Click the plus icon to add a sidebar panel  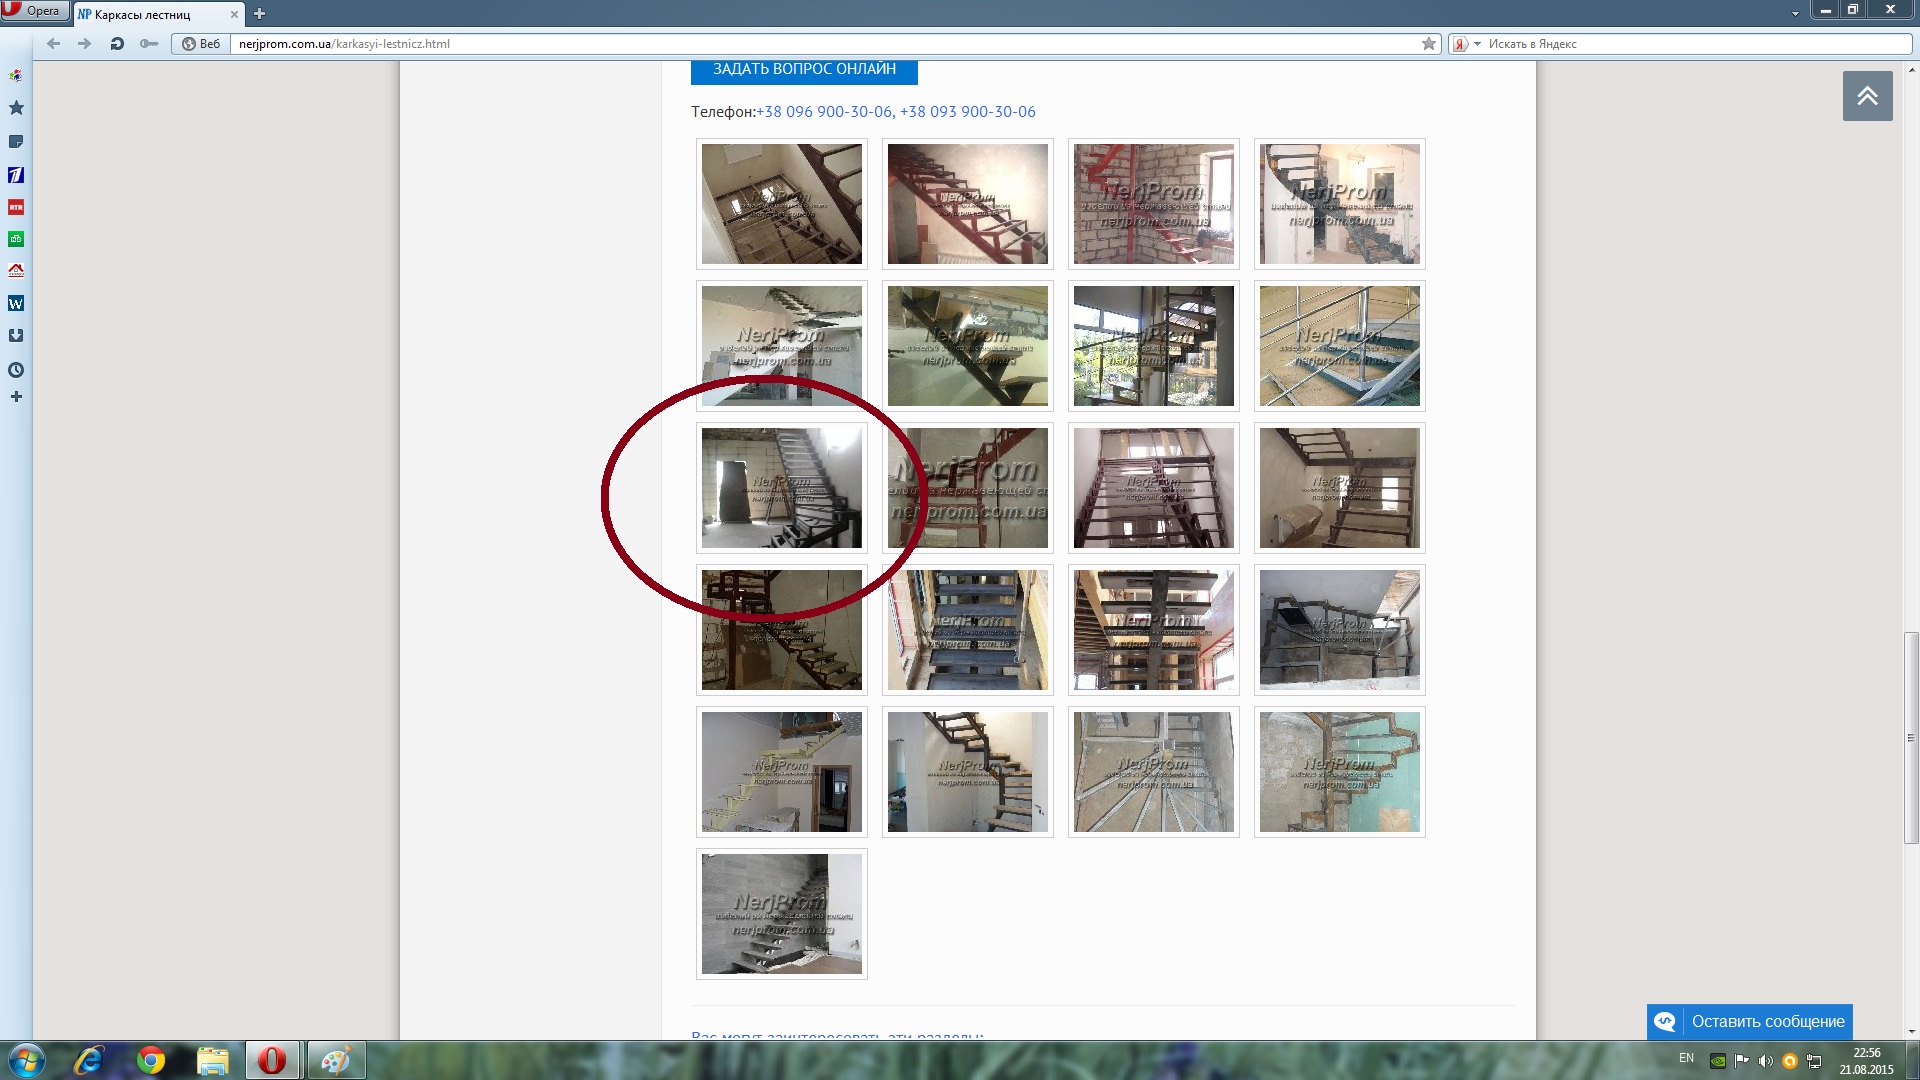16,397
